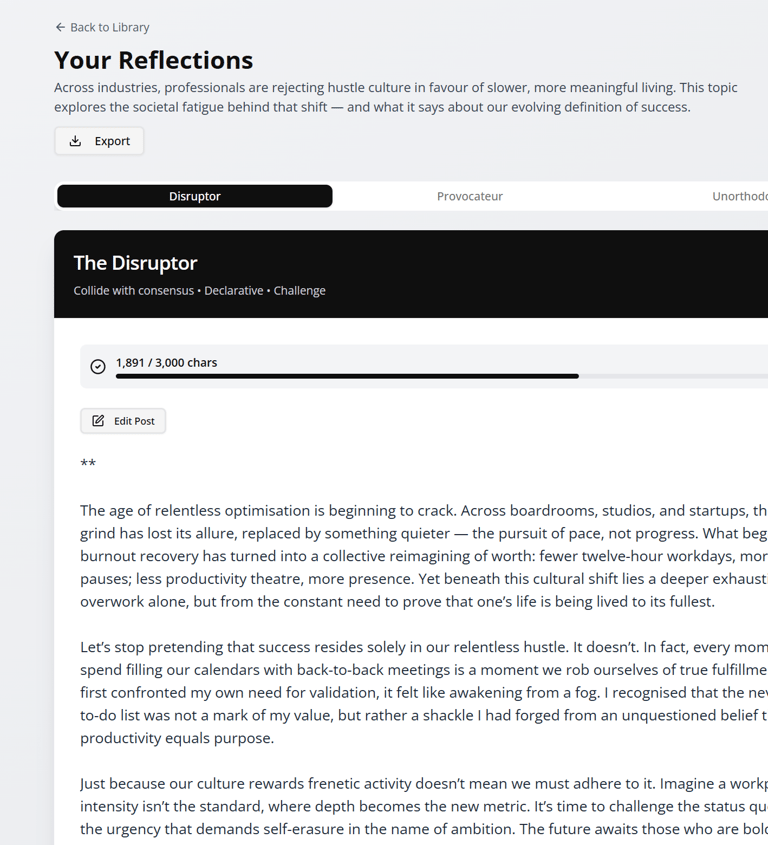Click the 1,891 / 3,000 chars label
Screen dimensions: 768x845
[x=166, y=362]
